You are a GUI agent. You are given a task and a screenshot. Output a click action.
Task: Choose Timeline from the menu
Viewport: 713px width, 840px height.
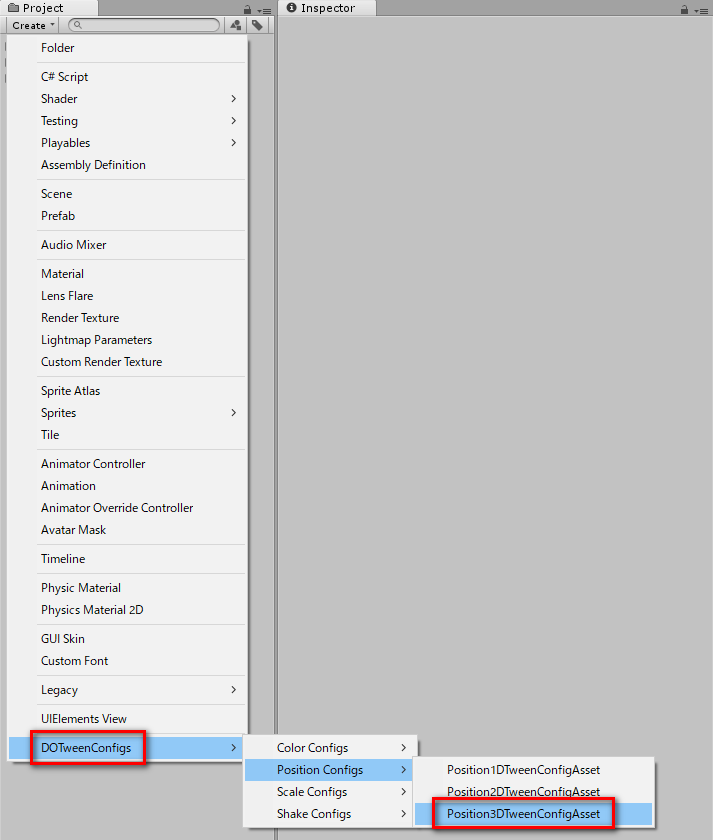pyautogui.click(x=127, y=558)
